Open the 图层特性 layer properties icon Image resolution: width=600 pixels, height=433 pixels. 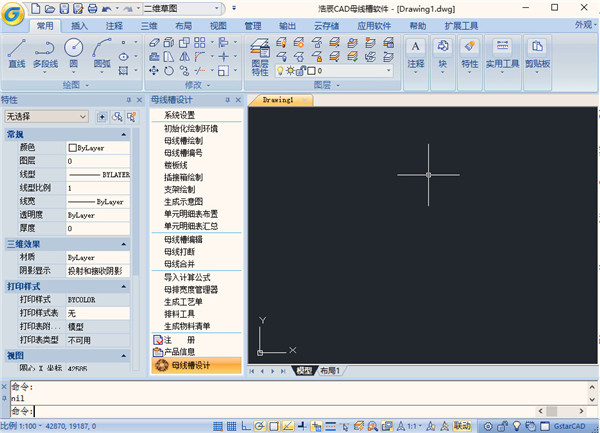point(260,52)
